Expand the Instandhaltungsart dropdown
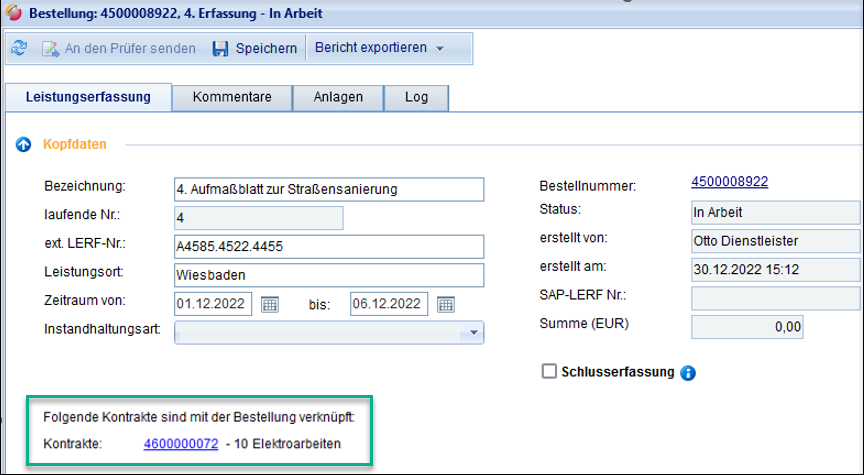 471,333
